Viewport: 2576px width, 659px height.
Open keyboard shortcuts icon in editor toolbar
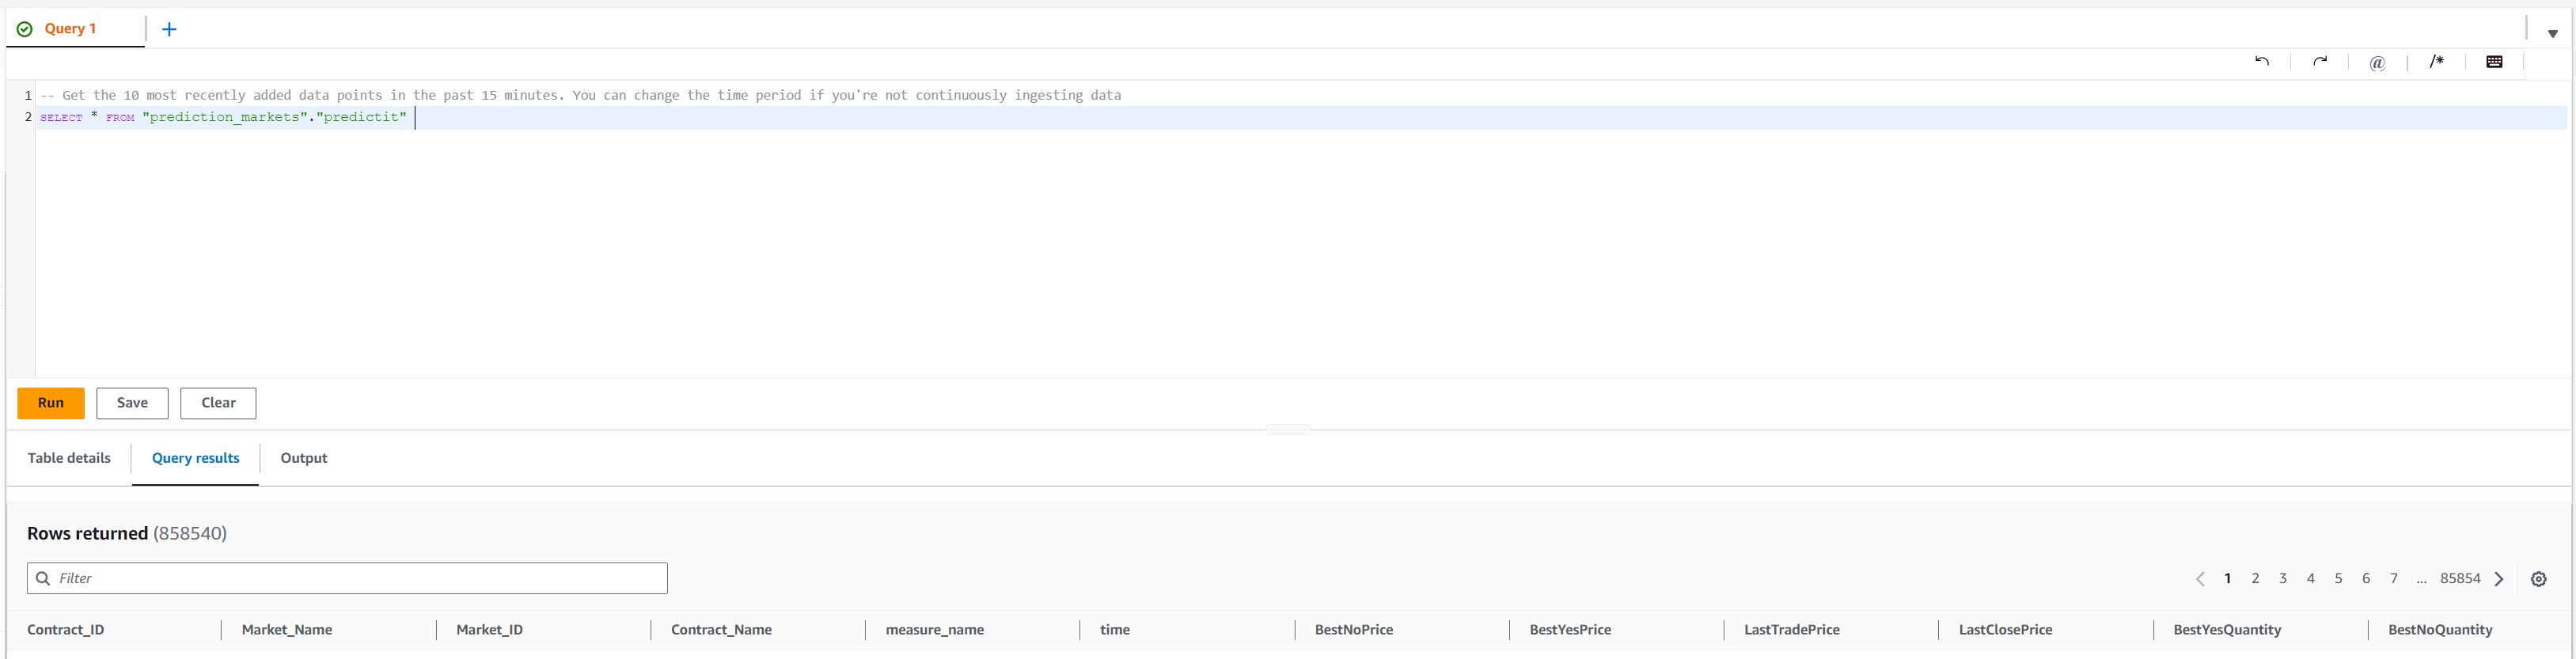click(x=2494, y=62)
